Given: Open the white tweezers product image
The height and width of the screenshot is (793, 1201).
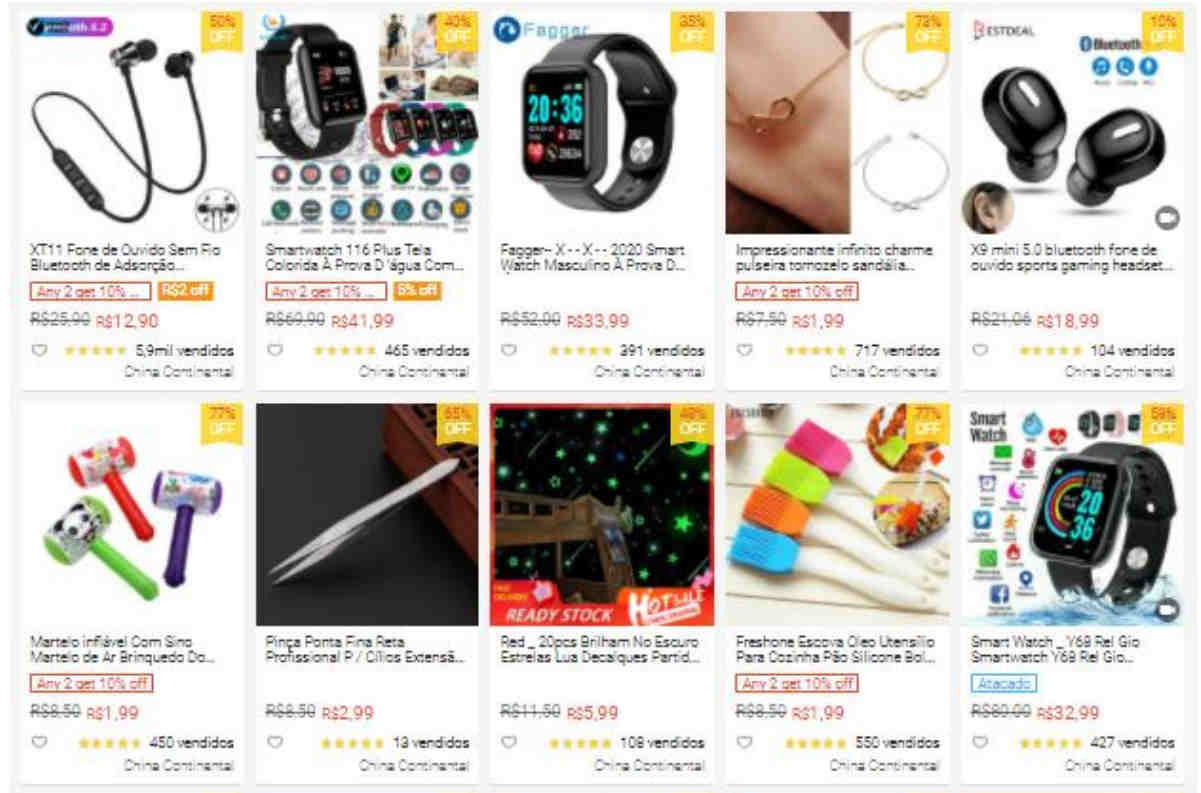Looking at the screenshot, I should pos(367,514).
